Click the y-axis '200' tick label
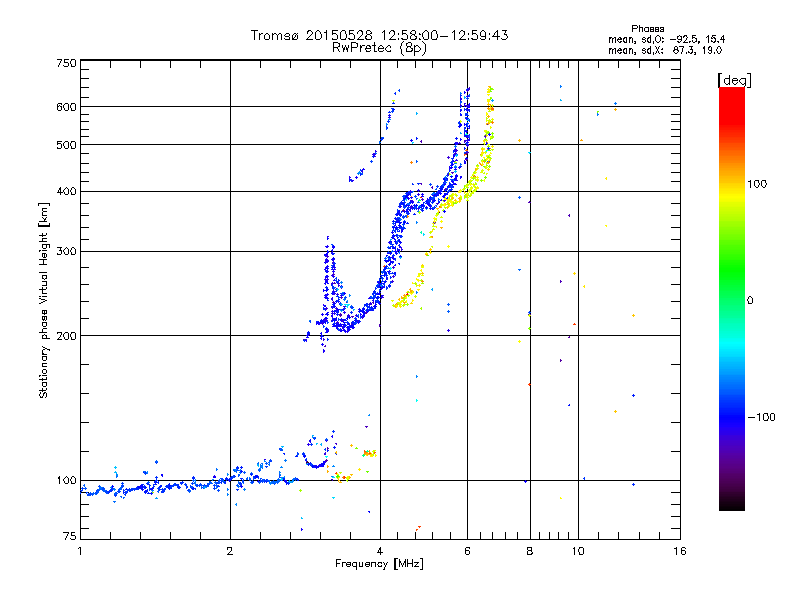 (x=66, y=336)
